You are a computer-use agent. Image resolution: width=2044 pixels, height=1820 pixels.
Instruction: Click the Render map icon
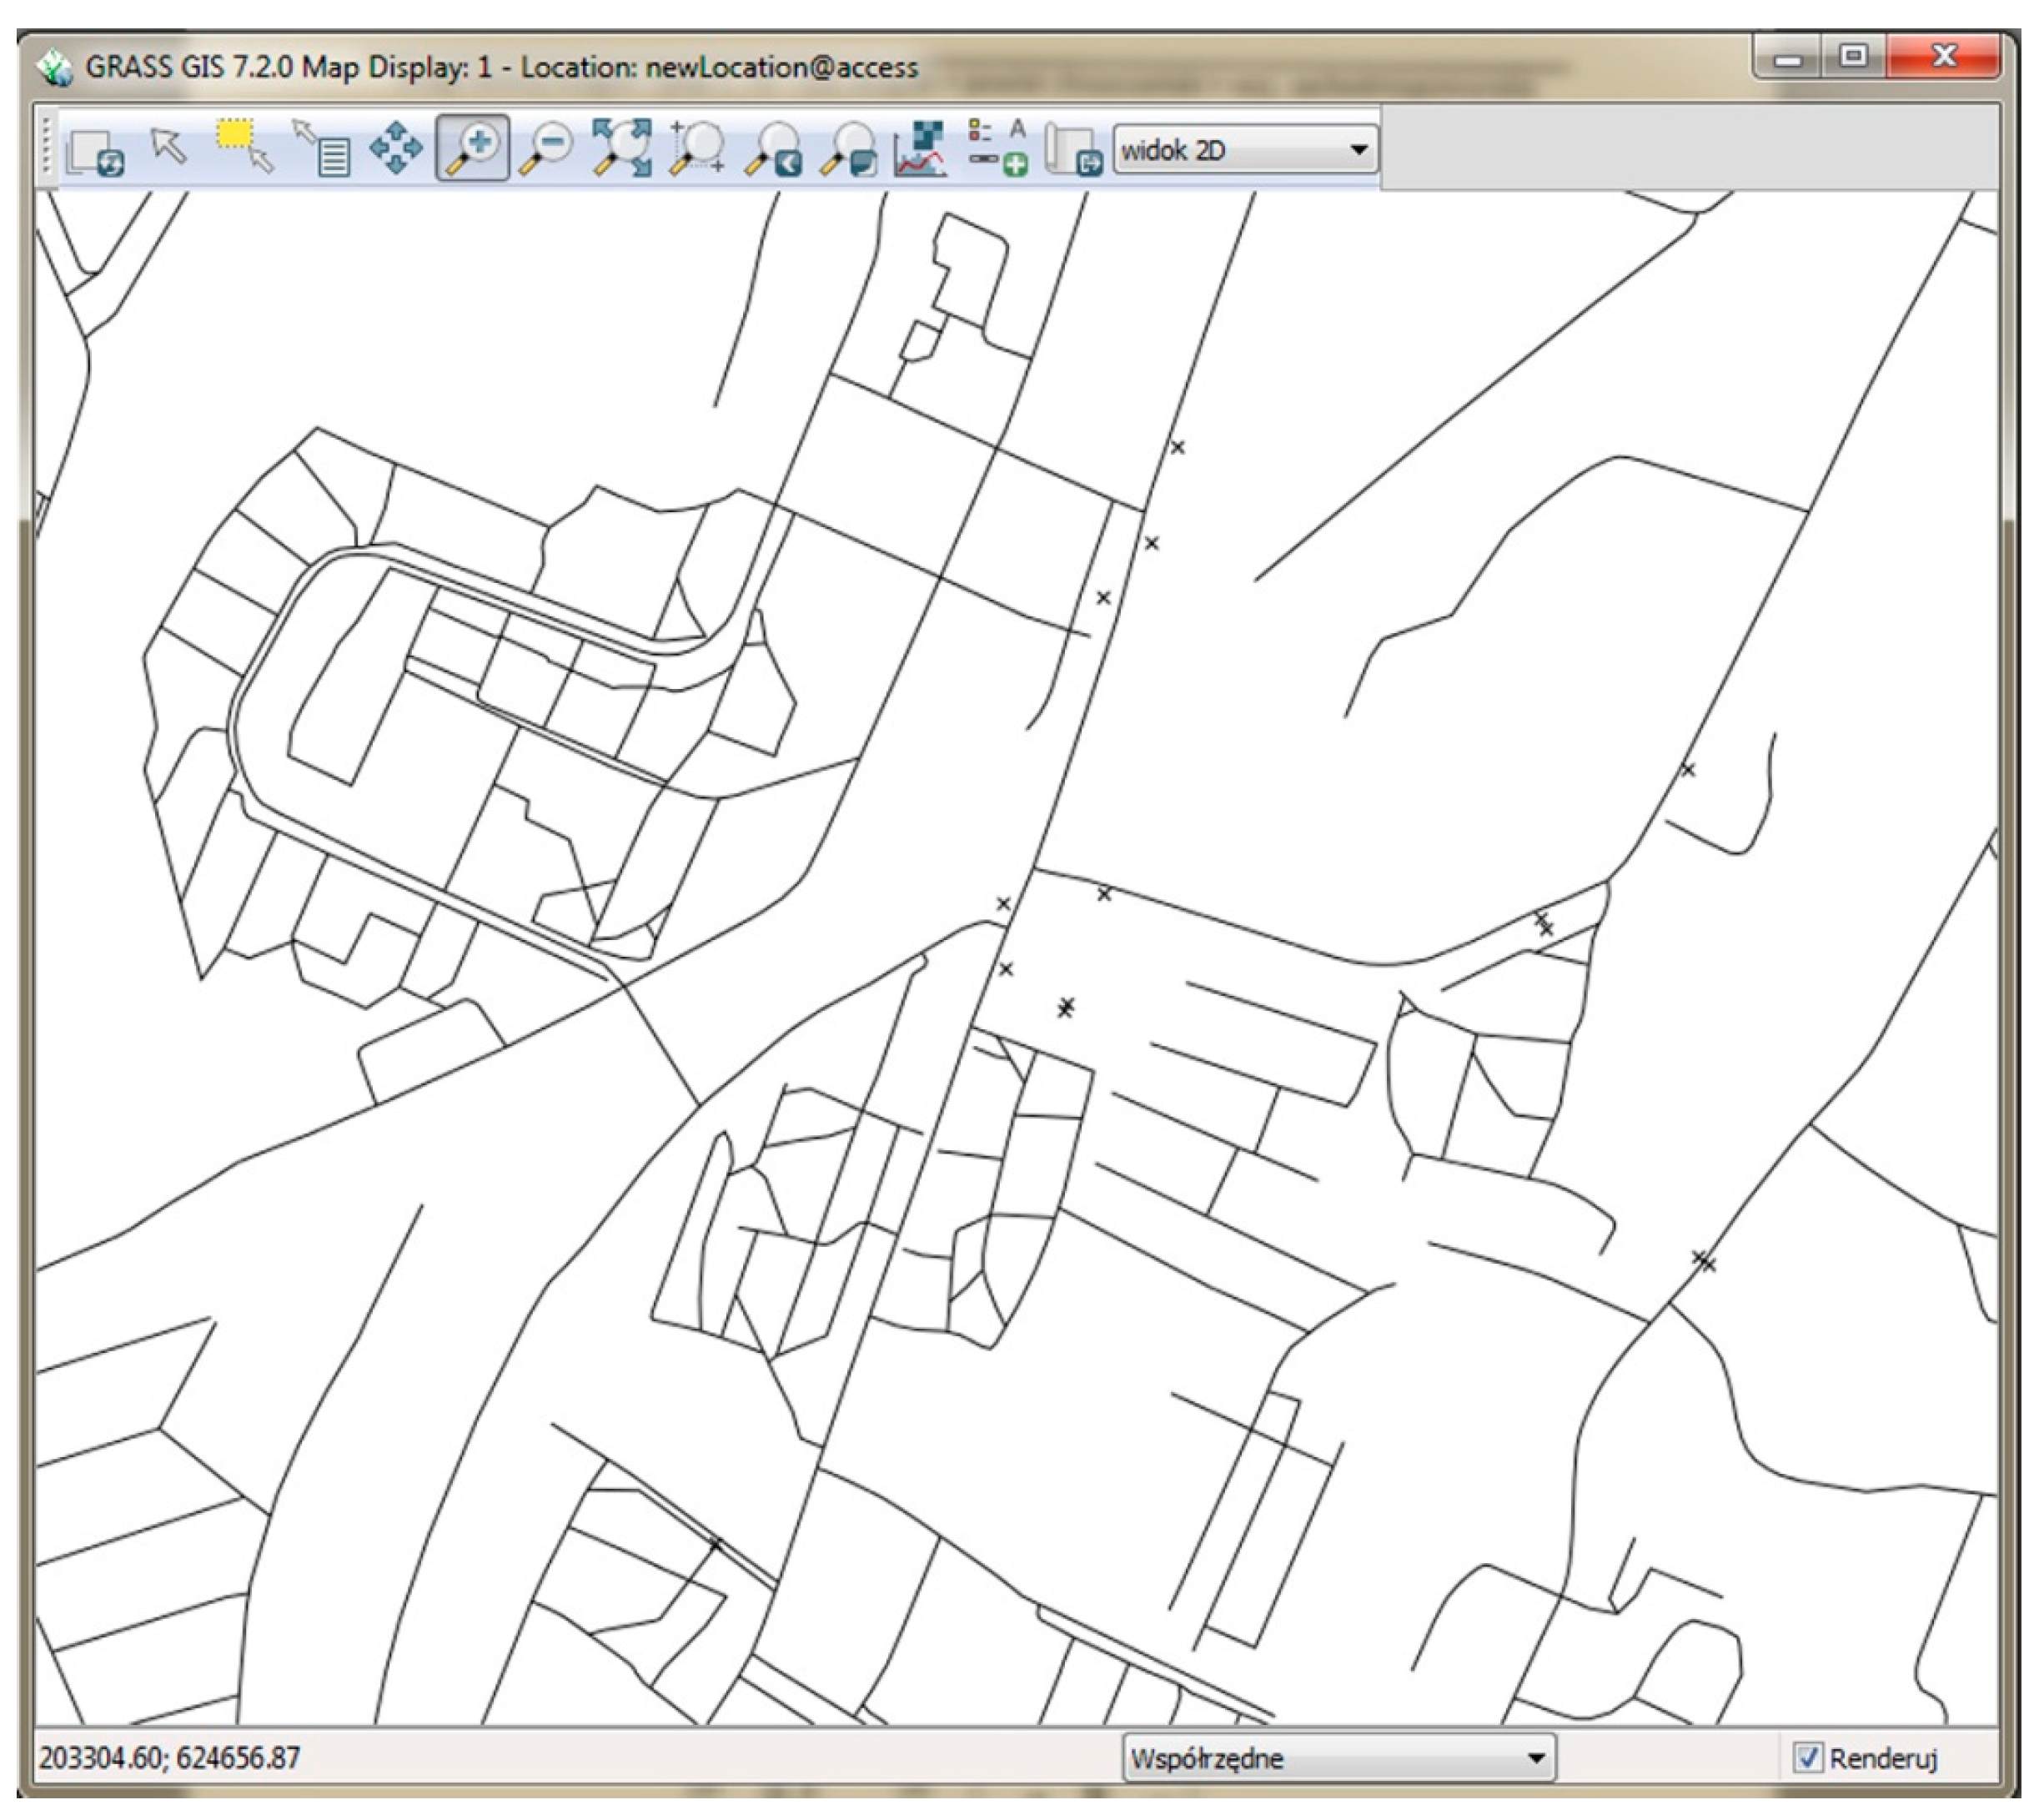click(x=95, y=152)
